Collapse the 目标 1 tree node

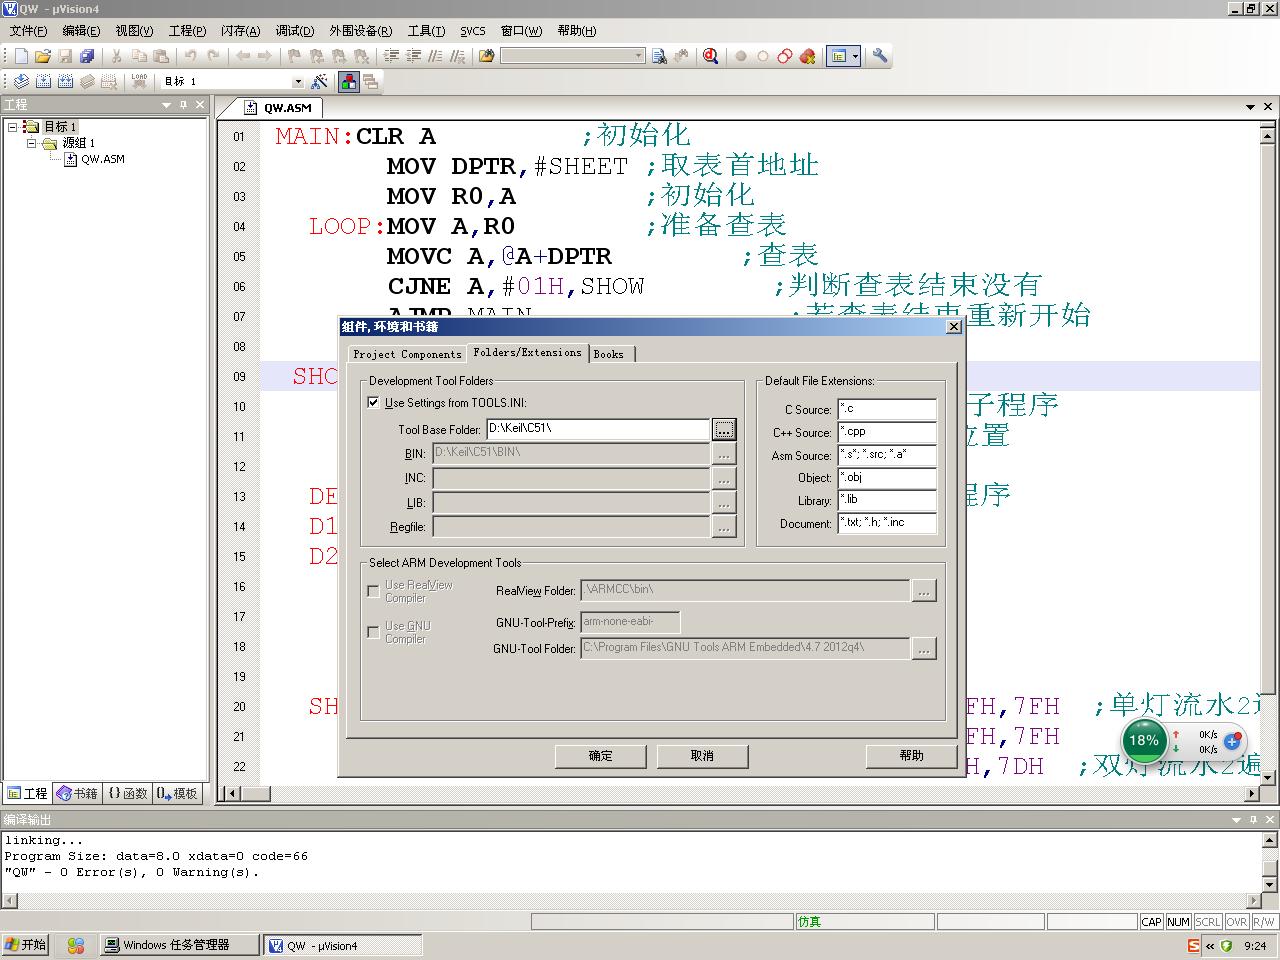tap(12, 127)
